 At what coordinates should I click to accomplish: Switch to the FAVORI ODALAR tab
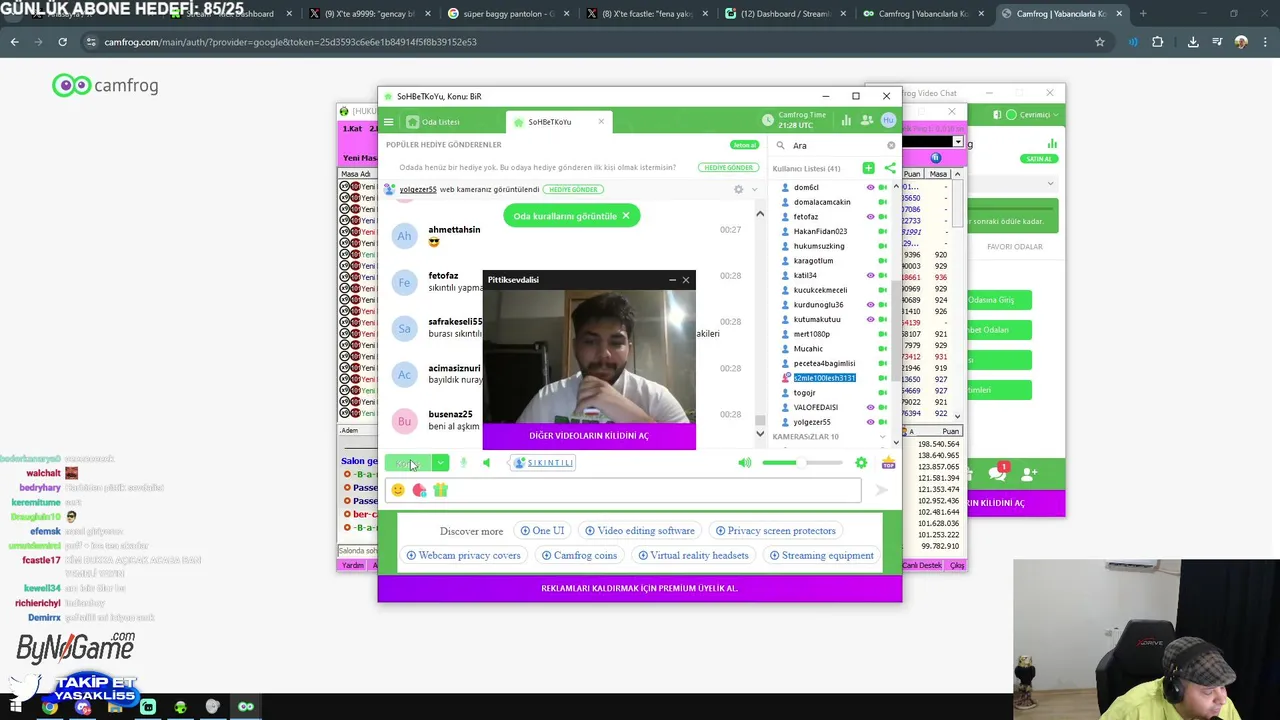point(1015,247)
